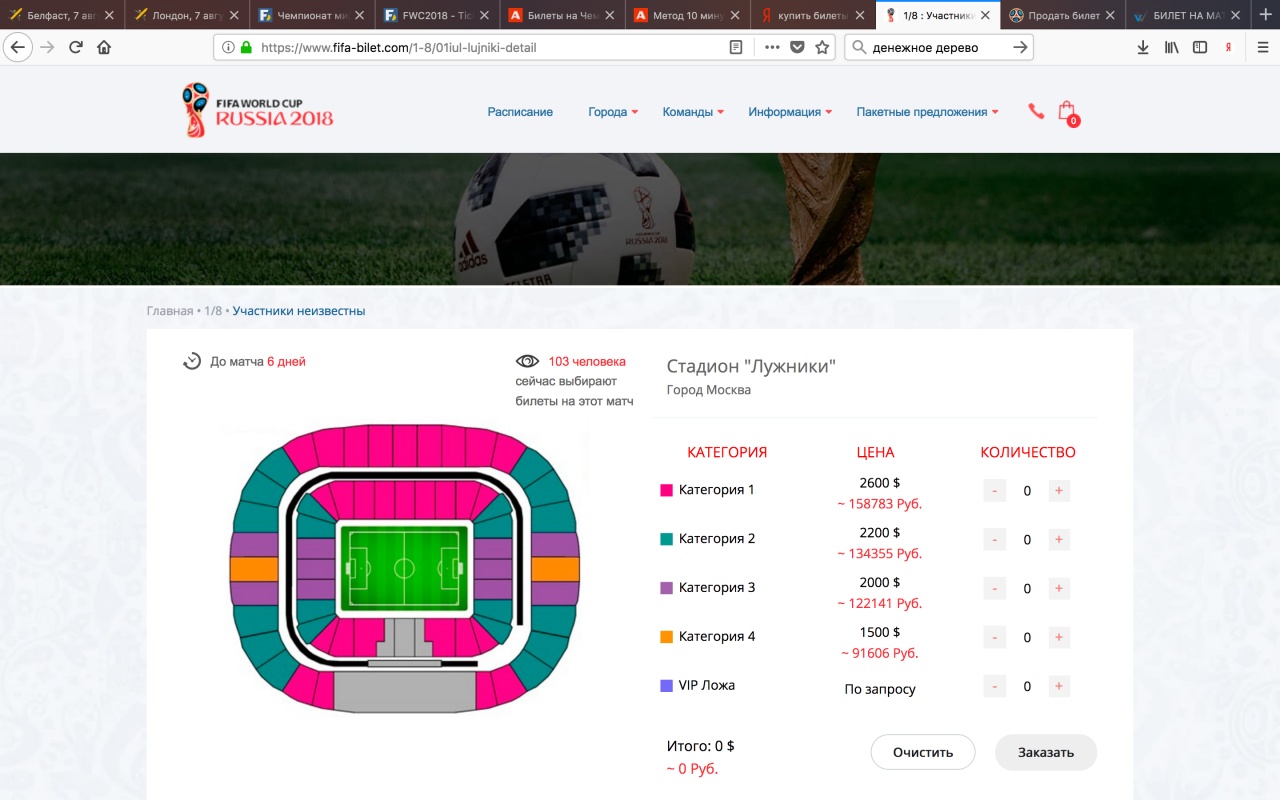Open Пакетные предложения dropdown
This screenshot has width=1280, height=800.
click(x=927, y=112)
